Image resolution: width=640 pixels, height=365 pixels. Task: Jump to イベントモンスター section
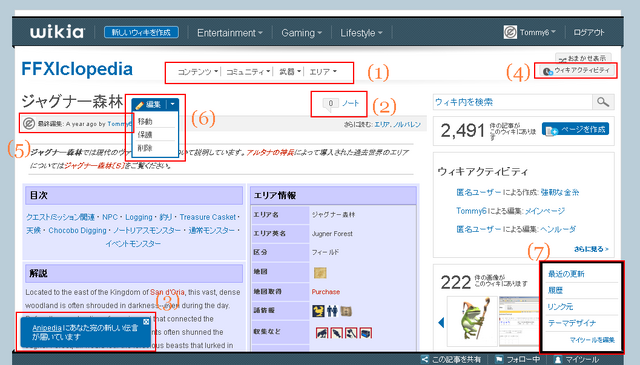pos(133,244)
